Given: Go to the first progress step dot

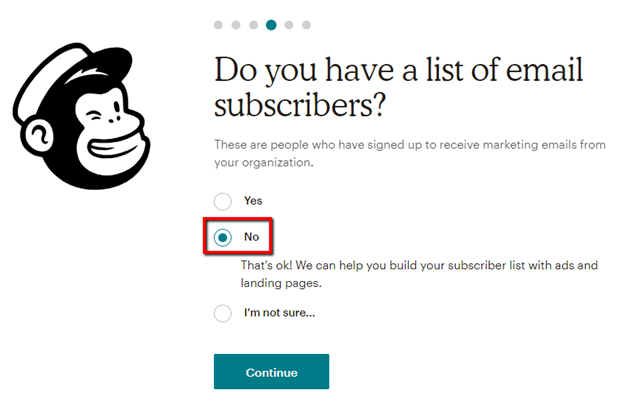Looking at the screenshot, I should click(x=219, y=24).
